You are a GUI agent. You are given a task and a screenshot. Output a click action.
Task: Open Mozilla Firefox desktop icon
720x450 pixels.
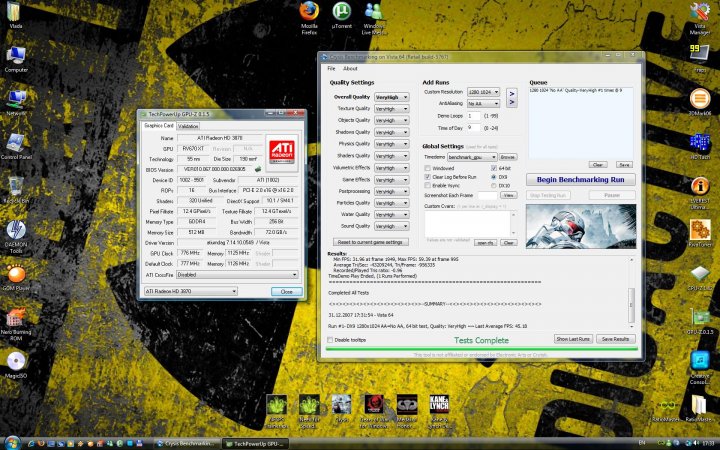click(x=309, y=17)
